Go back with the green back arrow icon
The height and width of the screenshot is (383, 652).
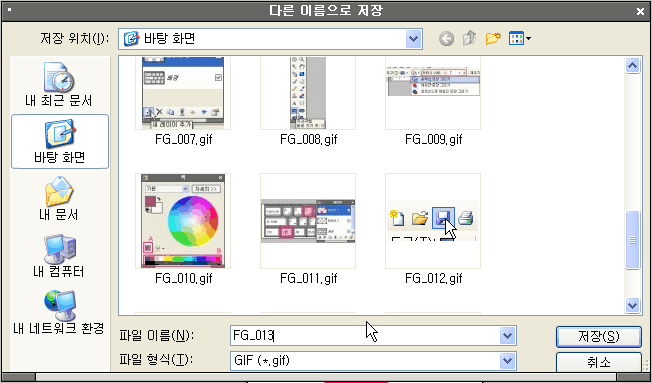click(446, 39)
